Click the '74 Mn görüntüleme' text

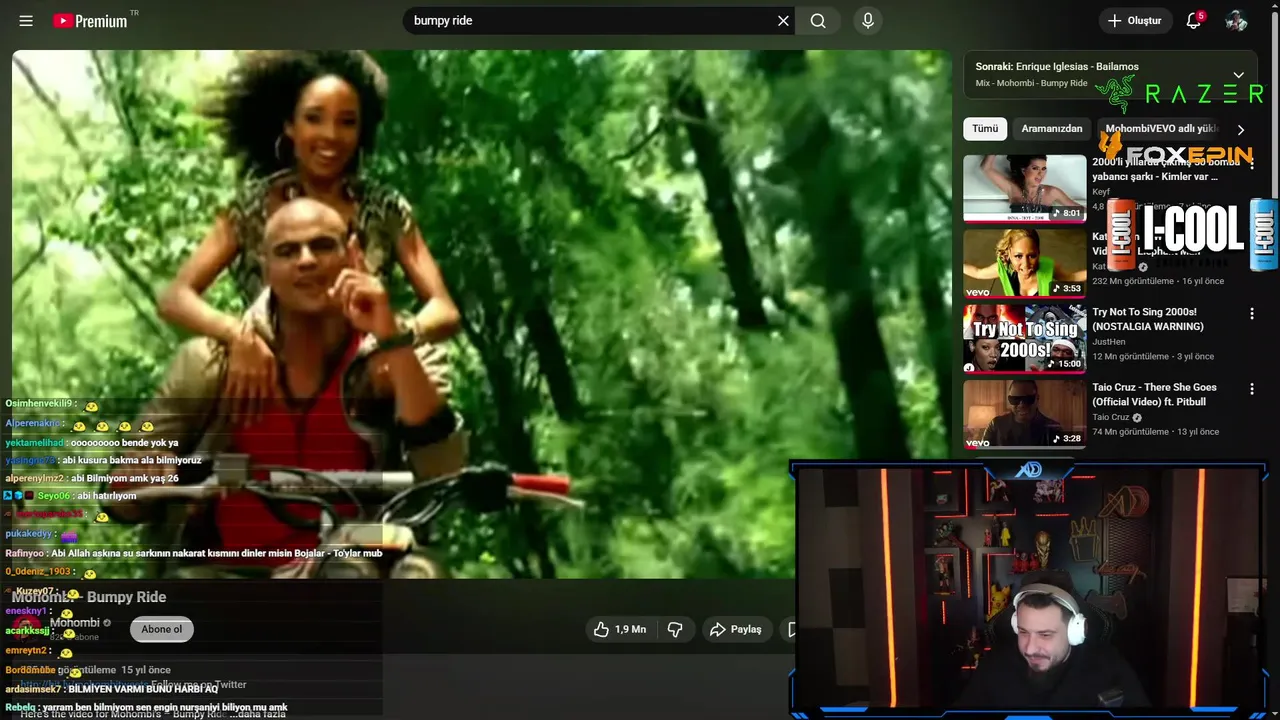coord(1130,432)
